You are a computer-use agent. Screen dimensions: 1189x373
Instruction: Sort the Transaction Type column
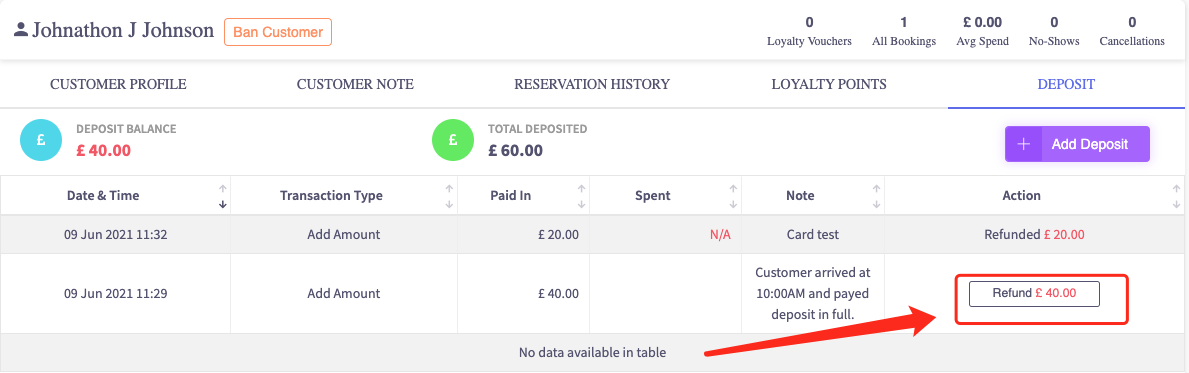(449, 196)
